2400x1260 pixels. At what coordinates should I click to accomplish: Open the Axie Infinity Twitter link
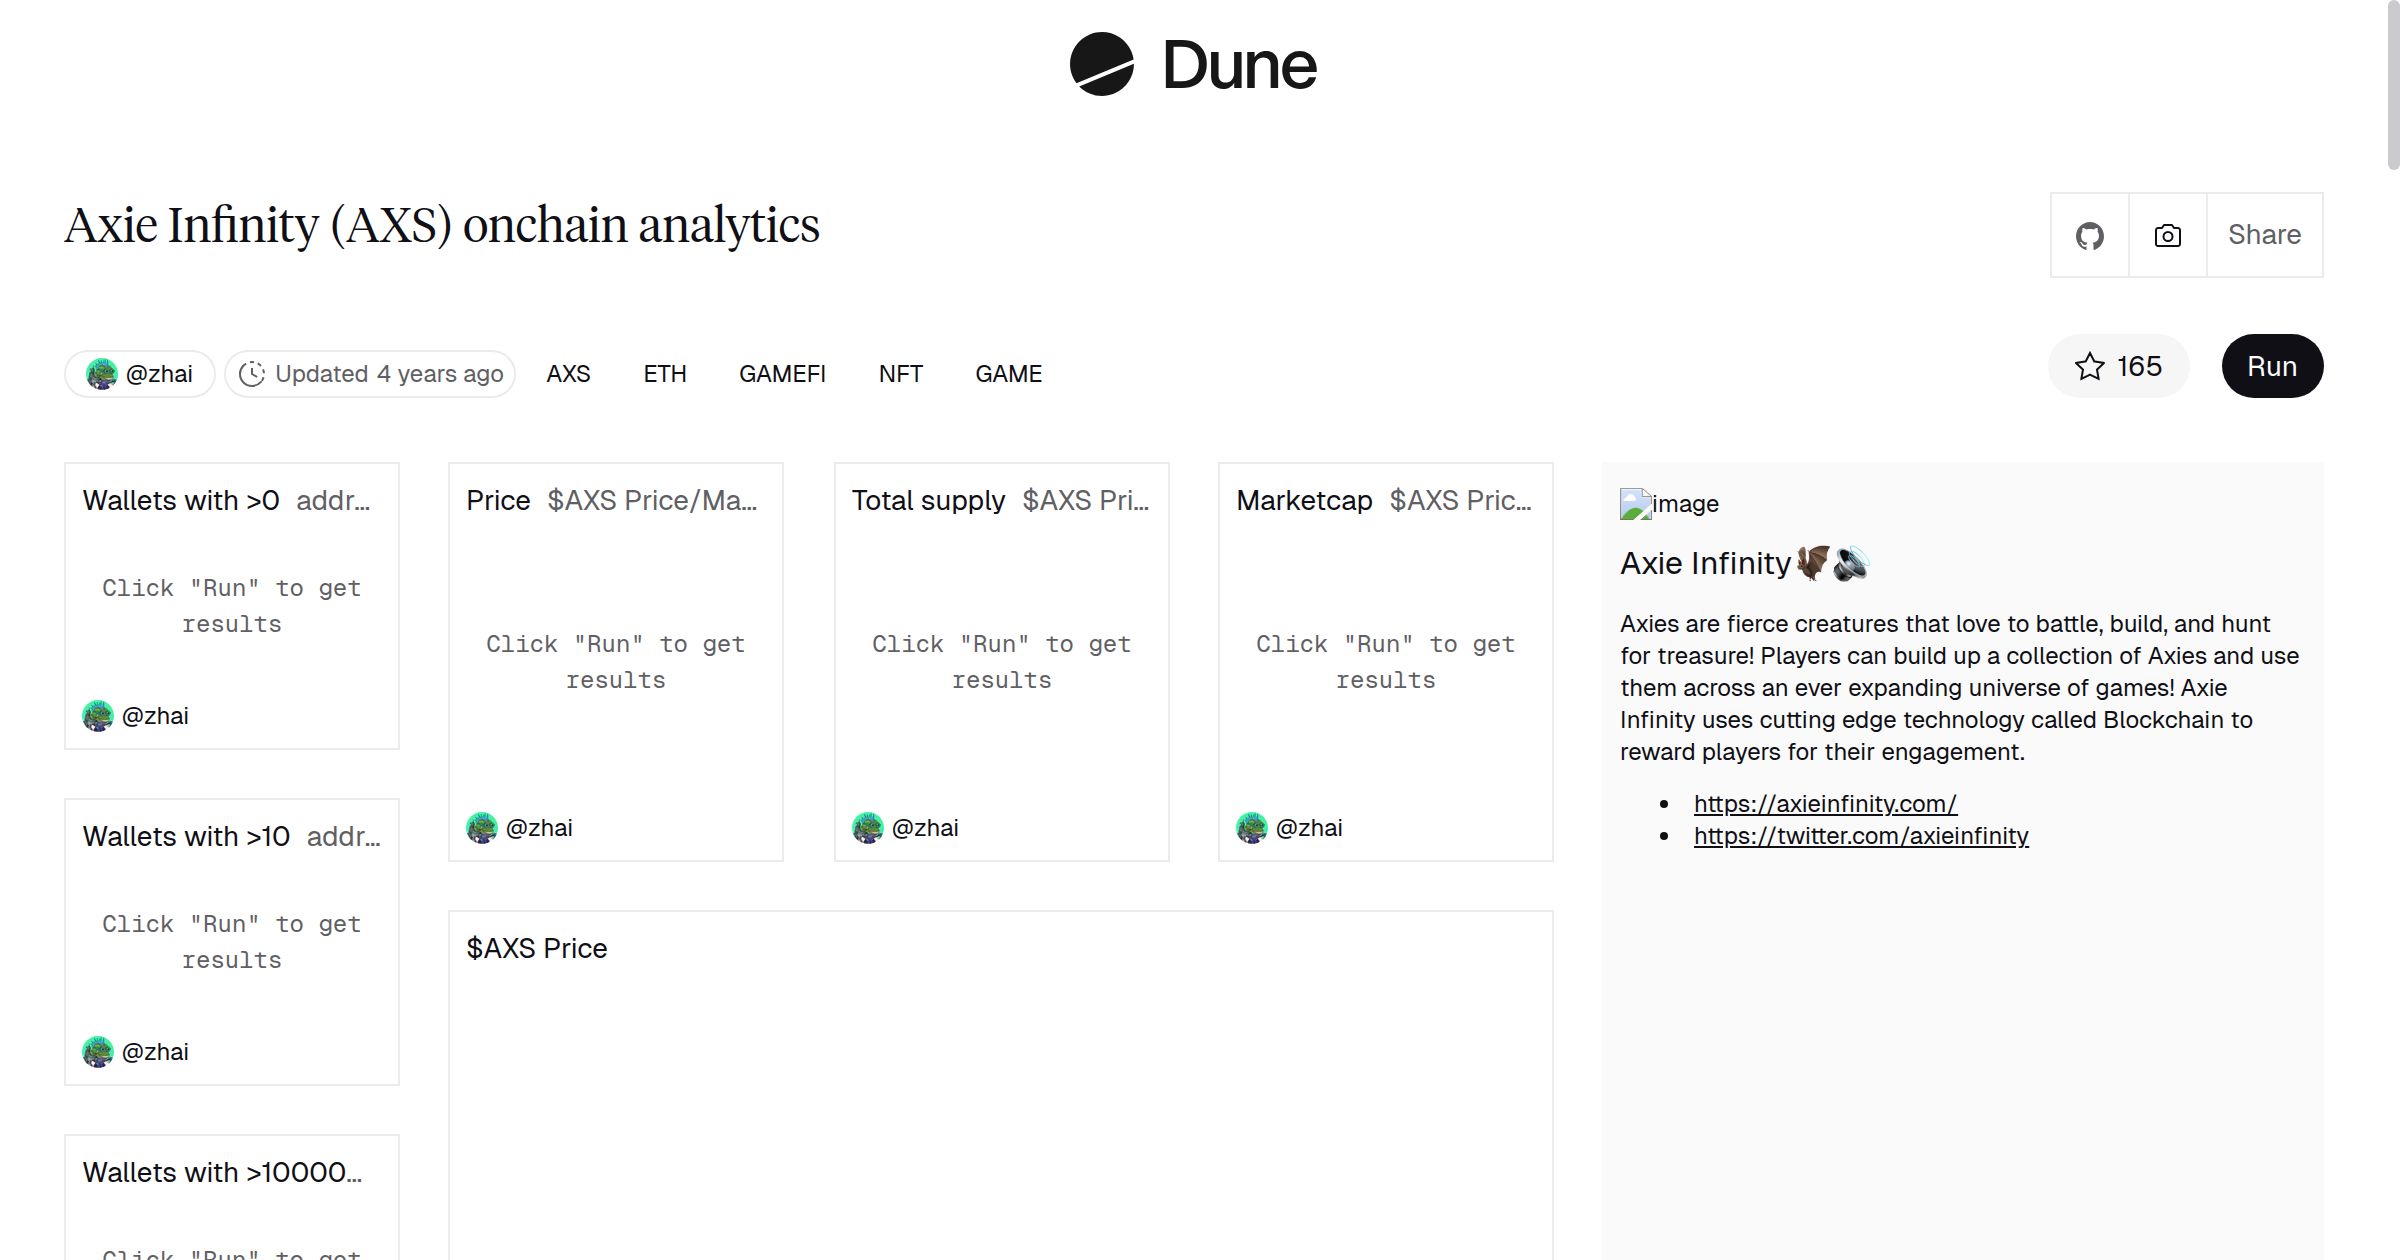[x=1861, y=835]
